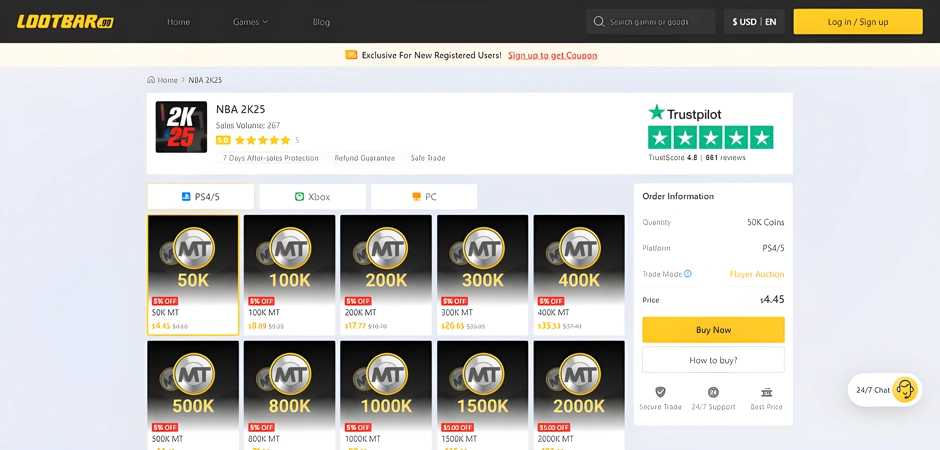Select the 800K MT coin card

[290, 395]
